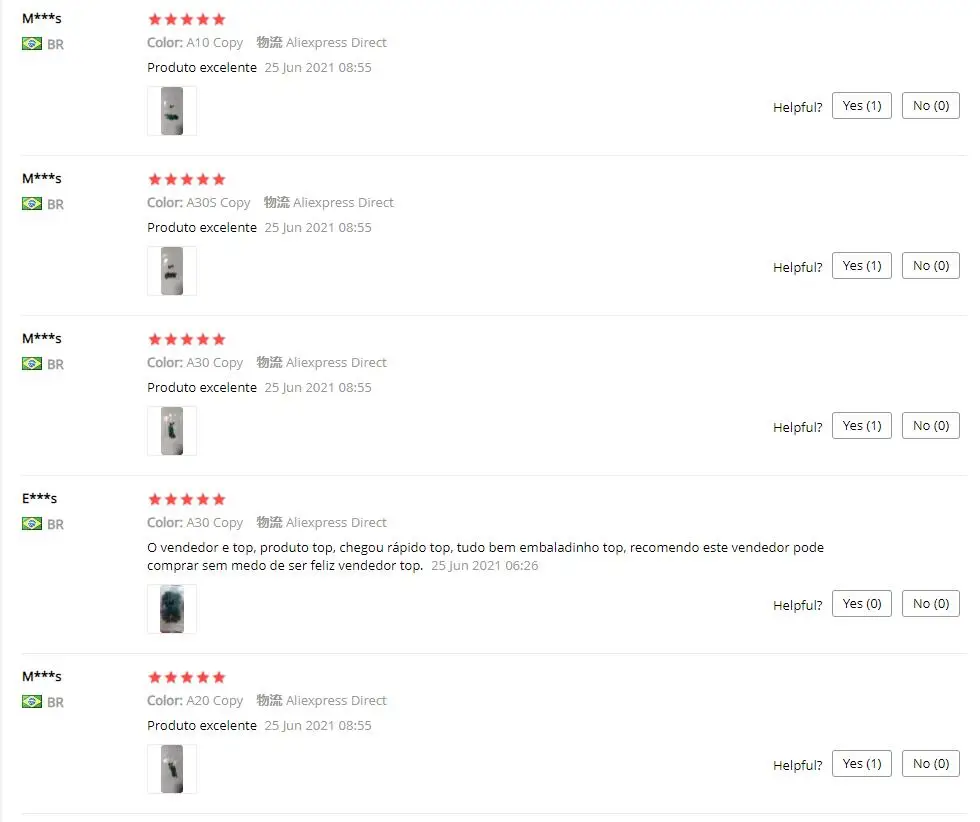Click No (0) on A20 Copy review
Viewport: 980px width, 822px height.
tap(931, 764)
